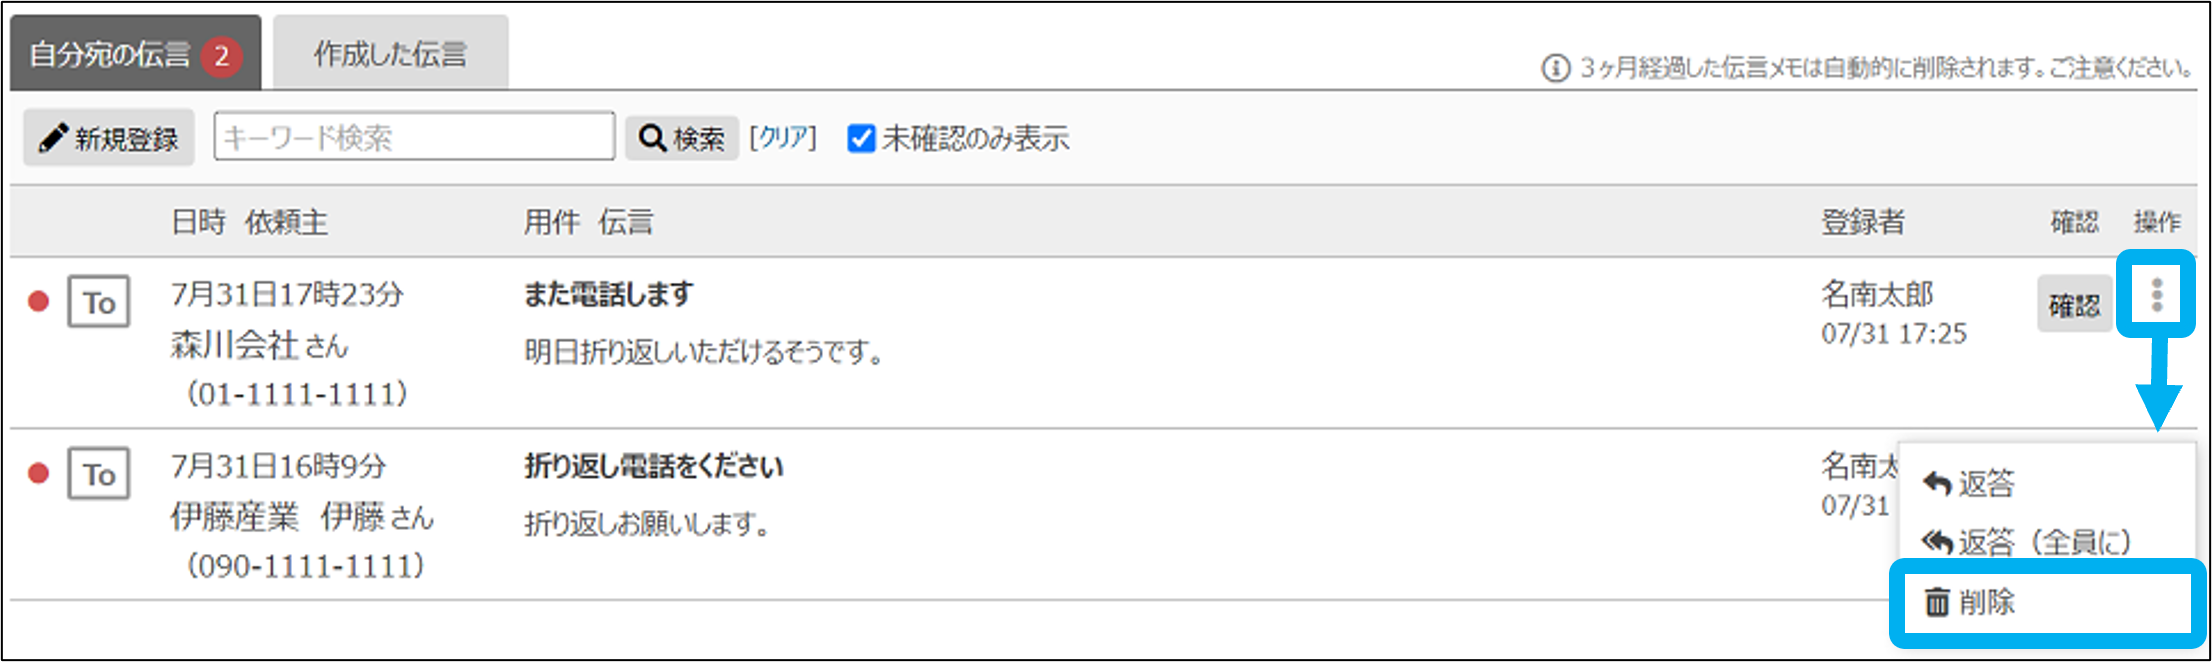The width and height of the screenshot is (2212, 662).
Task: Click the To icon on 伊藤産業 row
Action: (x=98, y=473)
